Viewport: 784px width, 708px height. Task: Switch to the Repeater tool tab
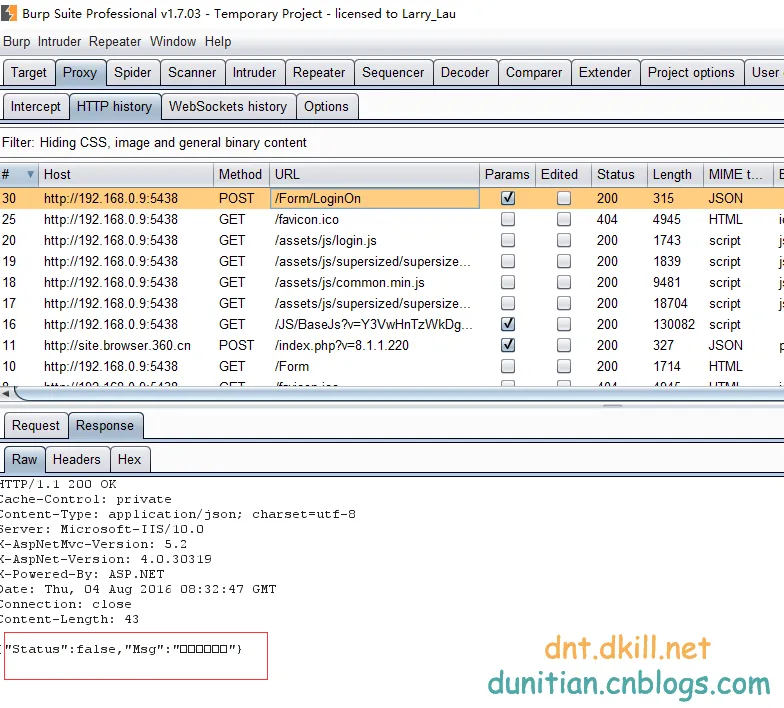pyautogui.click(x=318, y=72)
